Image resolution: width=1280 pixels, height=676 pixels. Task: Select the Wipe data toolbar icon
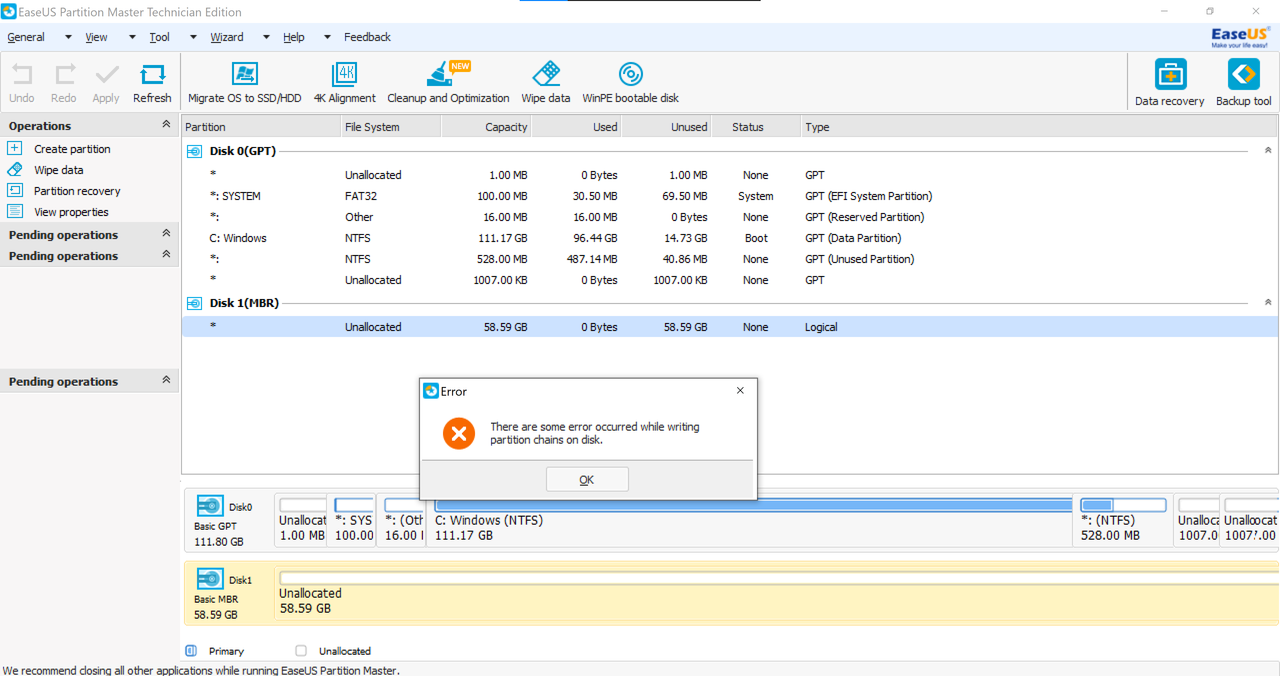(x=546, y=74)
